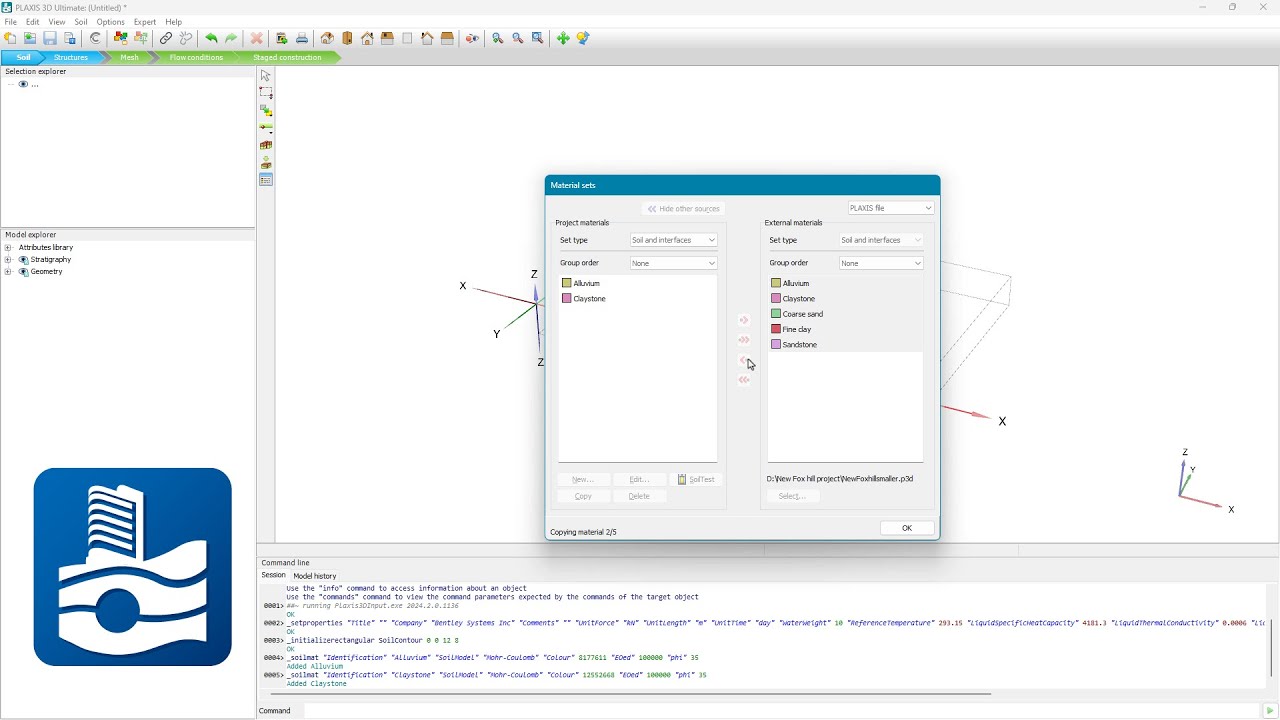Click Coarse sand green color swatch
The image size is (1280, 720).
[x=776, y=314]
